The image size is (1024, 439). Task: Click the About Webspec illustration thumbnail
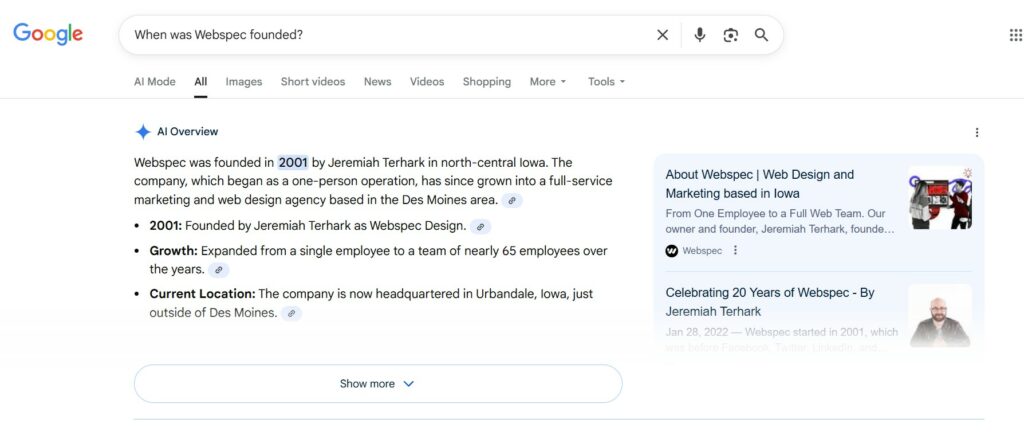[940, 198]
